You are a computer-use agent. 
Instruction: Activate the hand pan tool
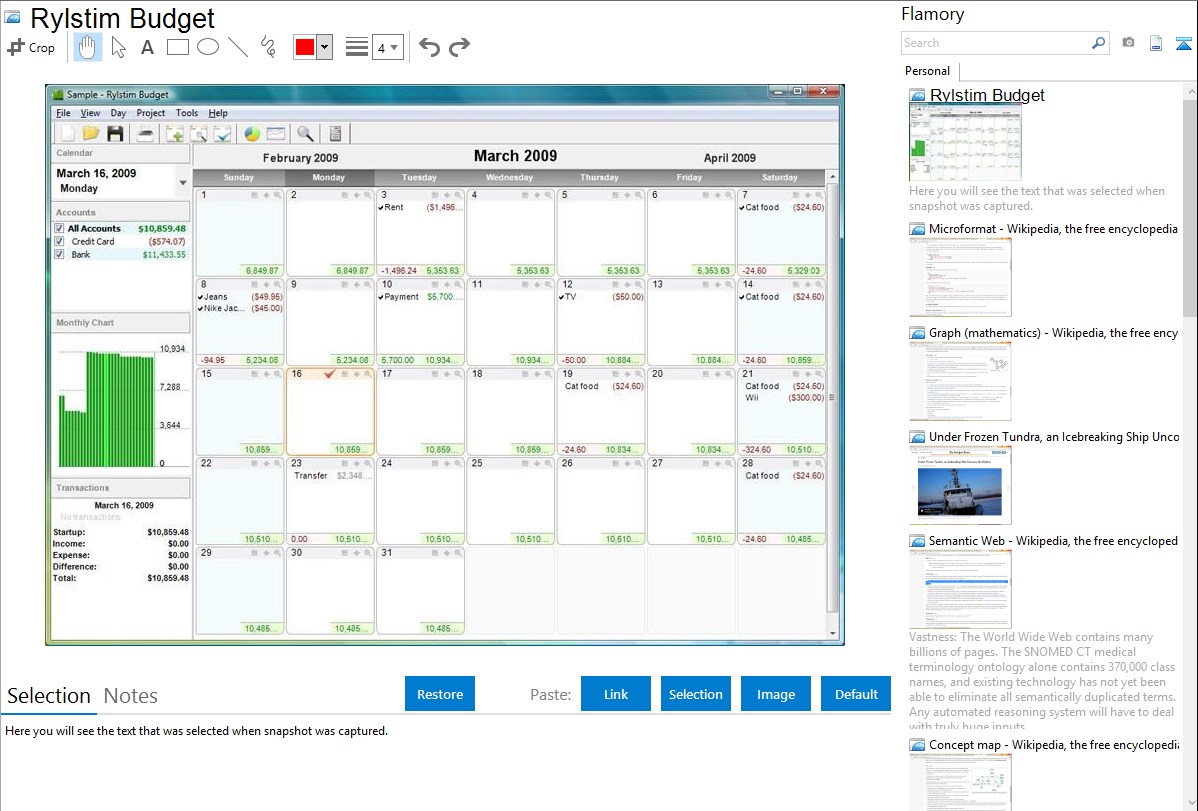point(87,47)
